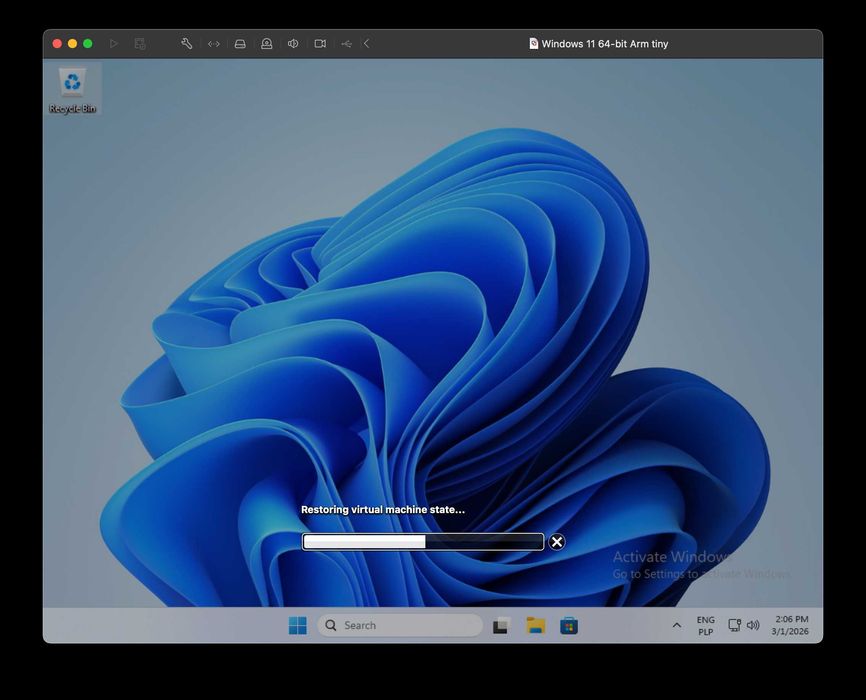Image resolution: width=866 pixels, height=700 pixels.
Task: Click the CD/DVD drive toolbar icon
Action: (267, 44)
